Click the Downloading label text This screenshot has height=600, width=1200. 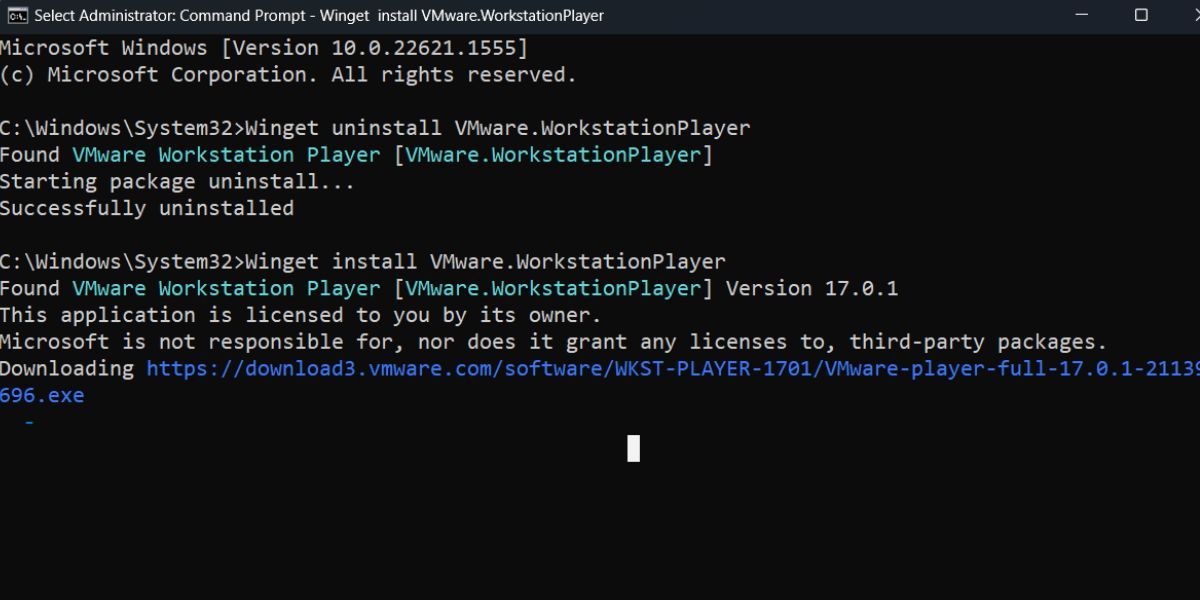tap(68, 368)
